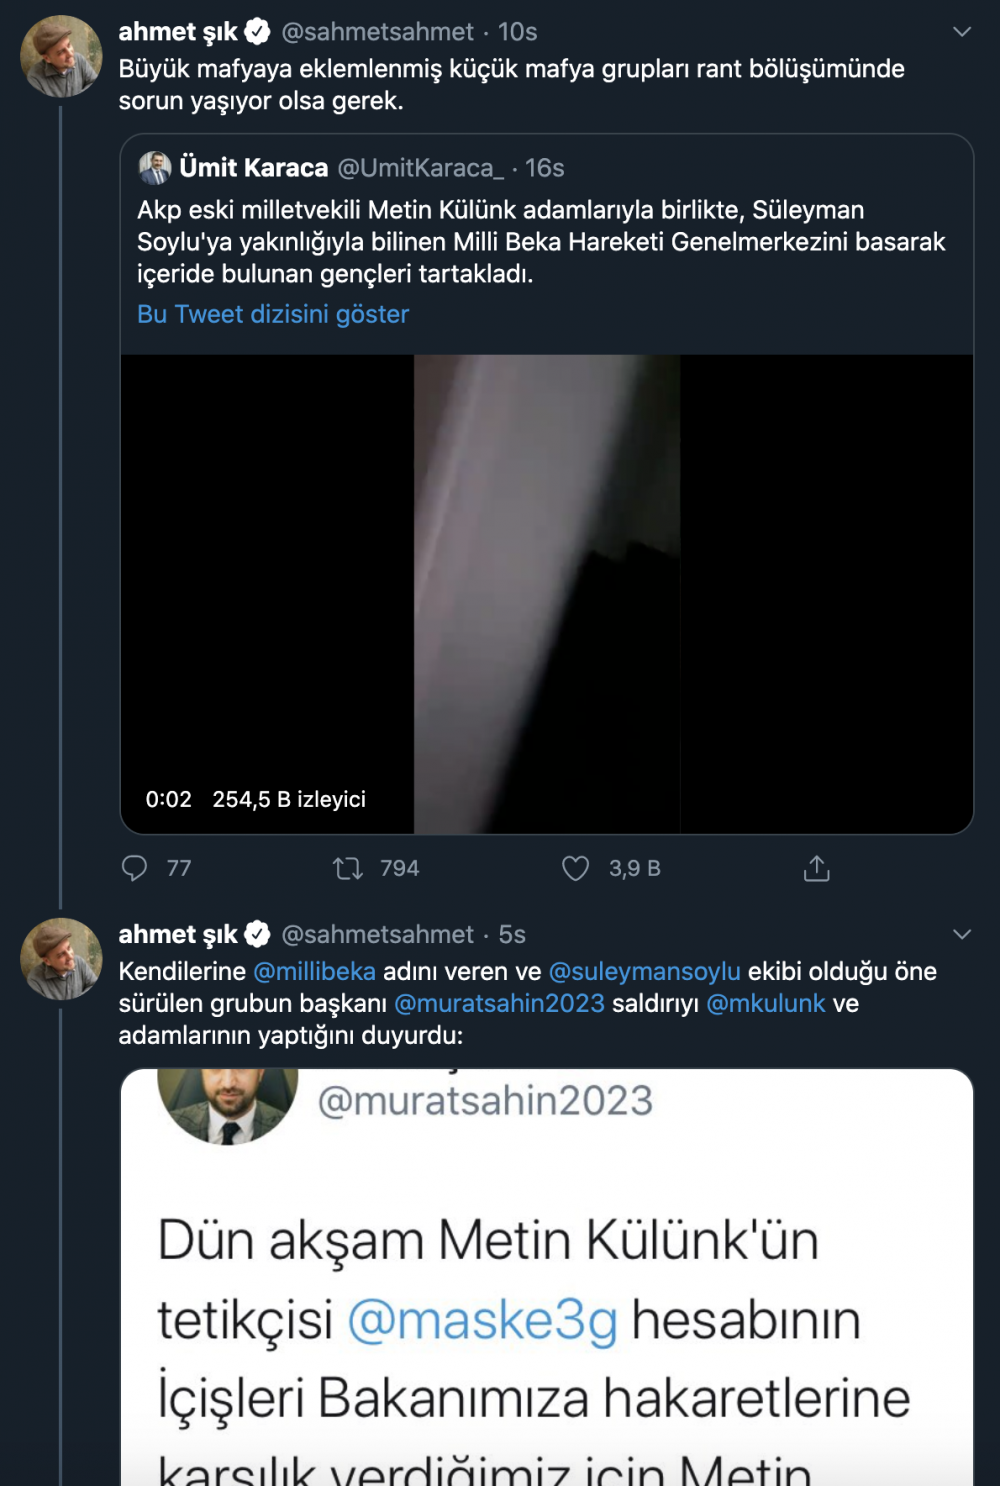Viewport: 1000px width, 1486px height.
Task: Show the thread via Bu Tweet dizisini göster
Action: (x=273, y=314)
